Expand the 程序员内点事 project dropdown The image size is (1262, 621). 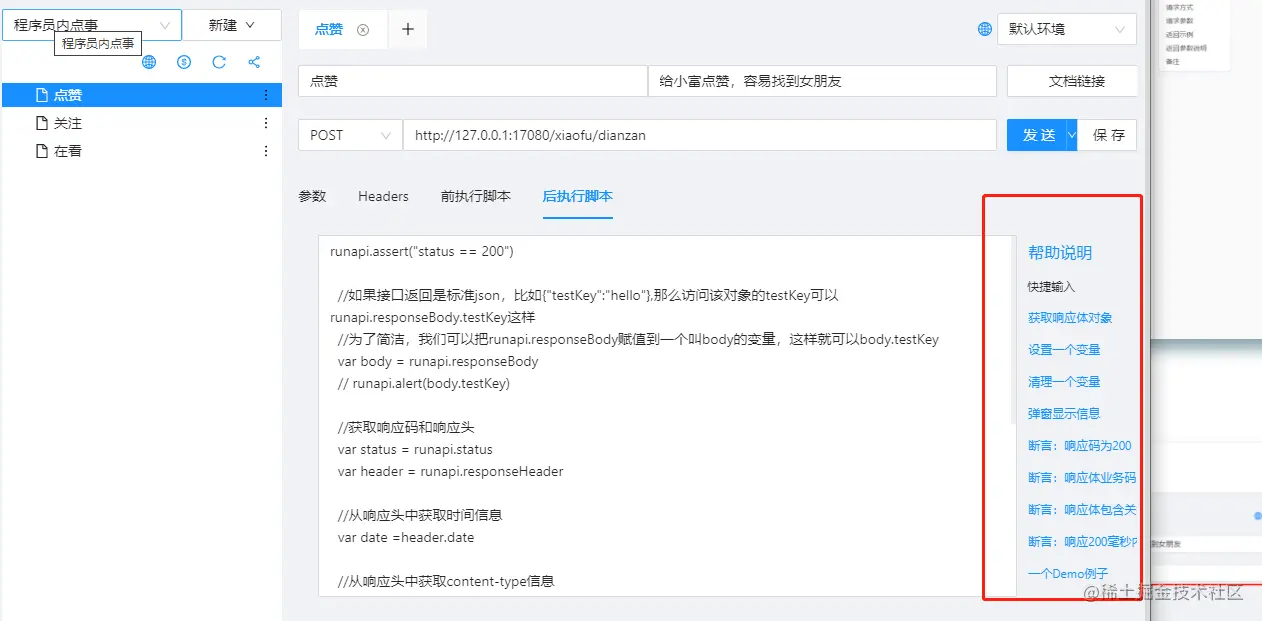[x=92, y=25]
